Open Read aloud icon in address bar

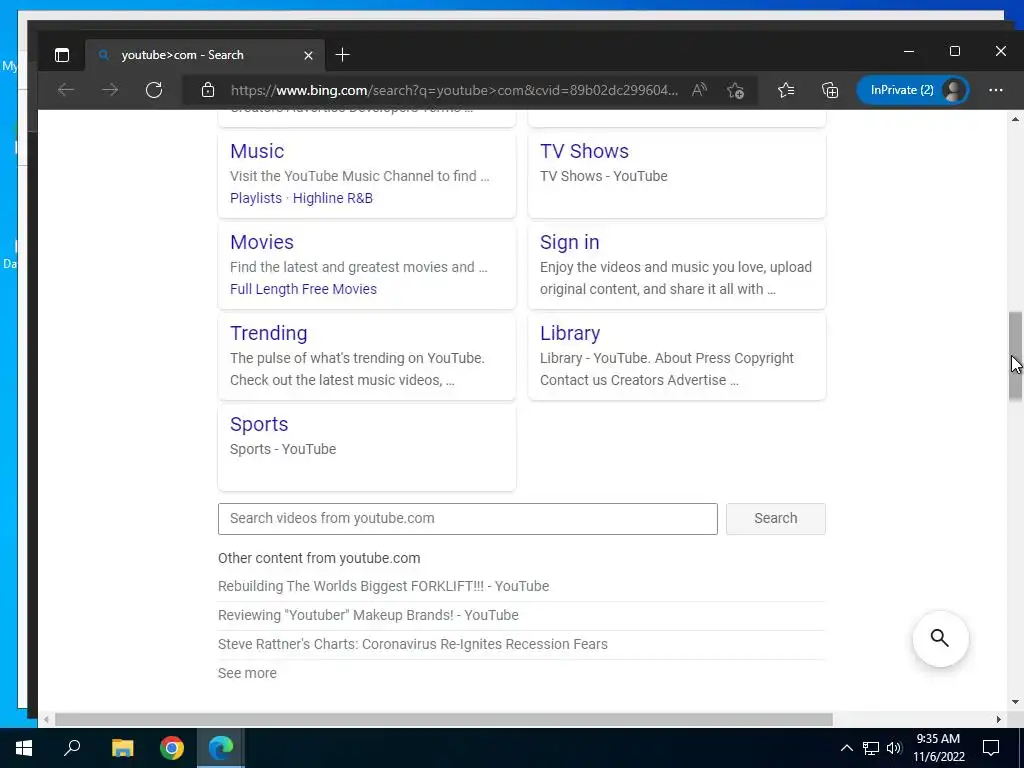pyautogui.click(x=699, y=90)
